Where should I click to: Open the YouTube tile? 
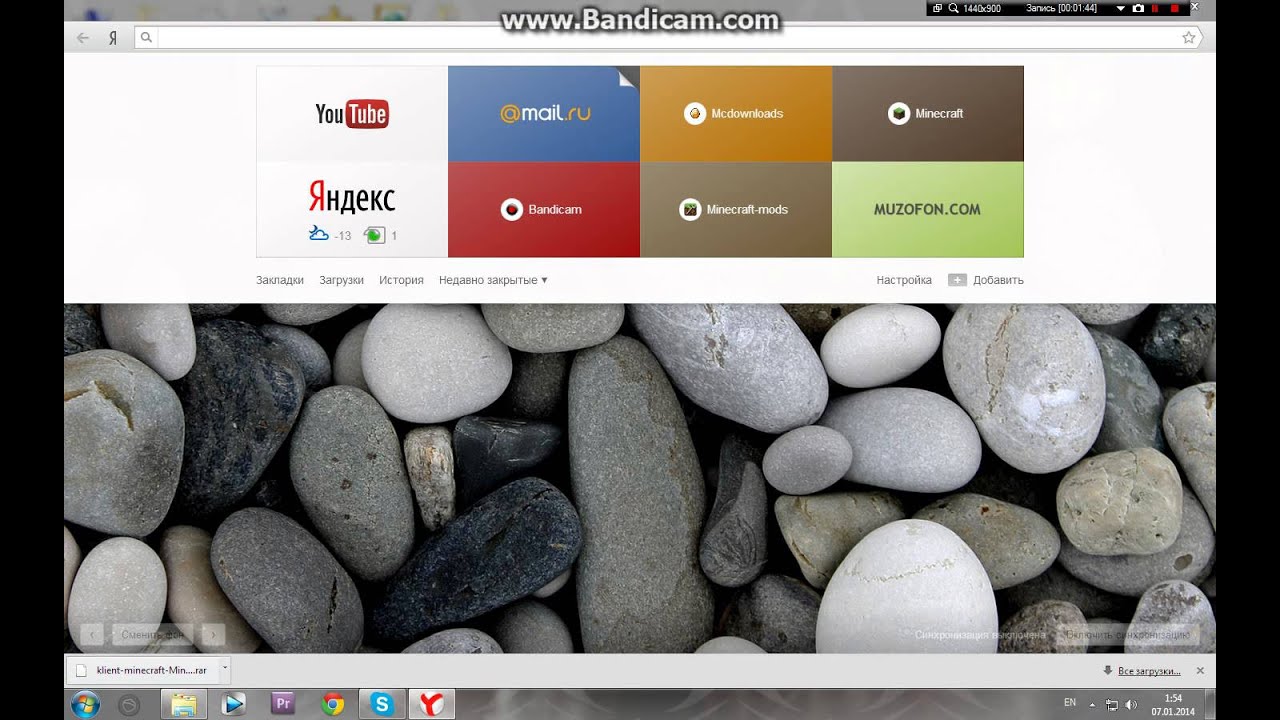point(352,114)
